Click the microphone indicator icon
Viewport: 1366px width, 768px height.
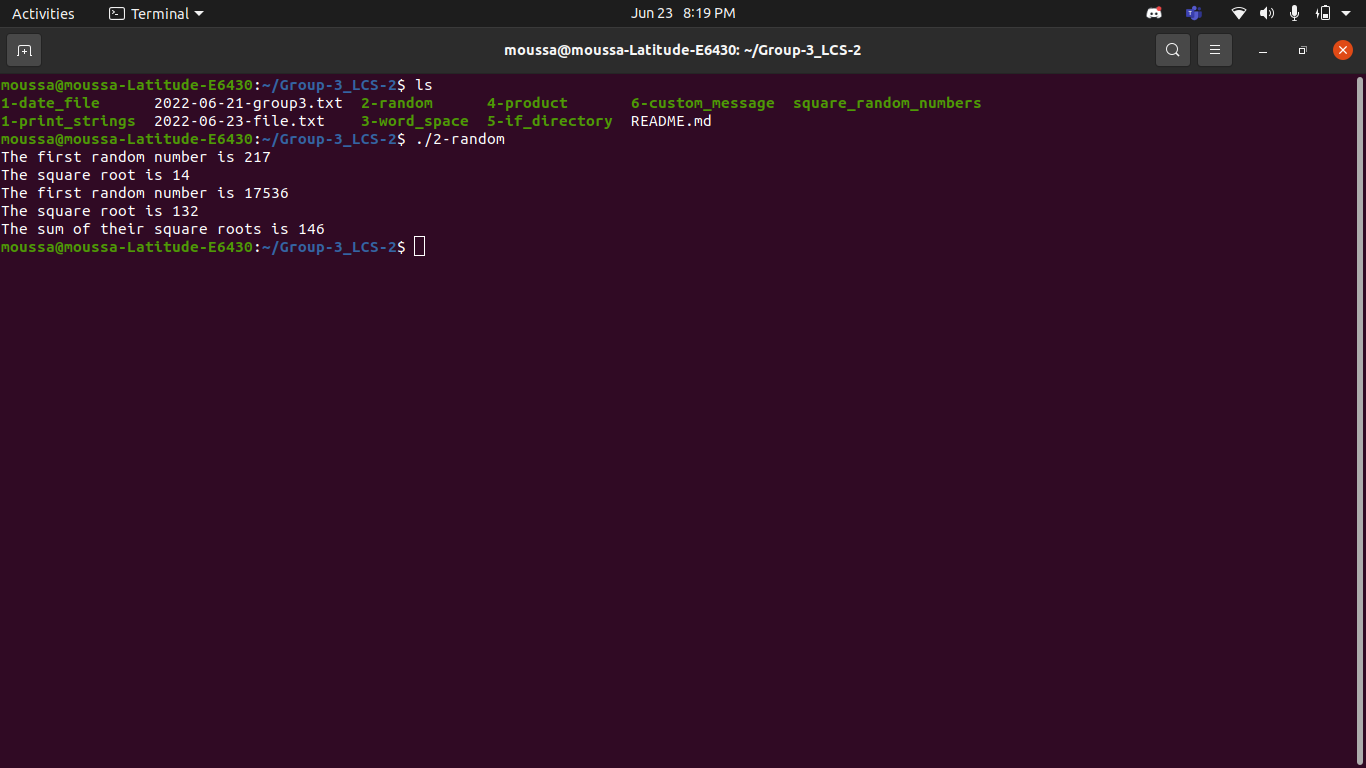click(x=1293, y=13)
